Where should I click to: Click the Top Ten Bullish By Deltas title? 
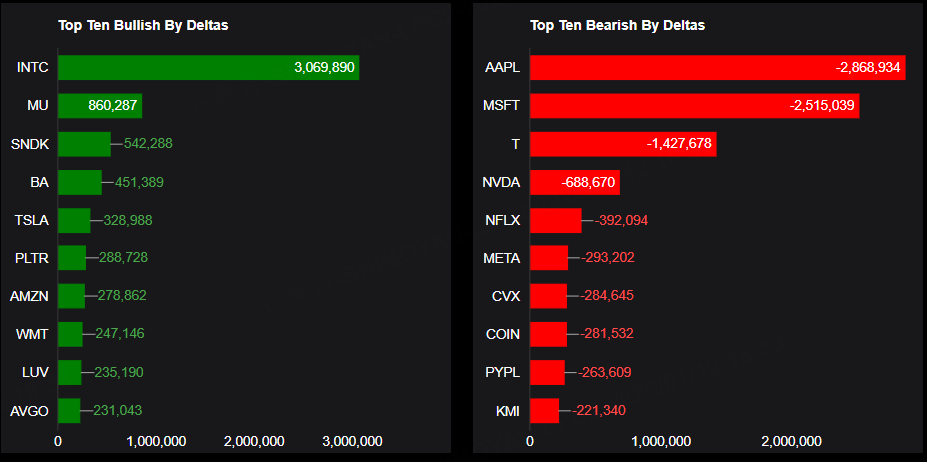pyautogui.click(x=143, y=25)
